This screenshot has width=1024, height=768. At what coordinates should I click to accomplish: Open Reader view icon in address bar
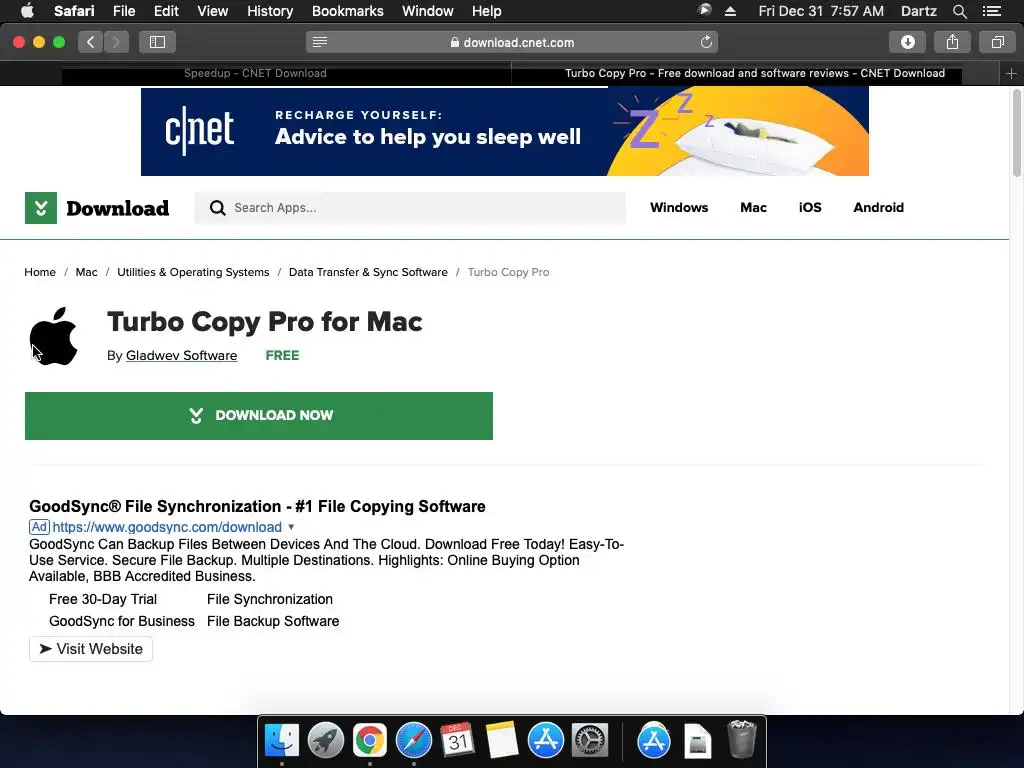pyautogui.click(x=319, y=42)
